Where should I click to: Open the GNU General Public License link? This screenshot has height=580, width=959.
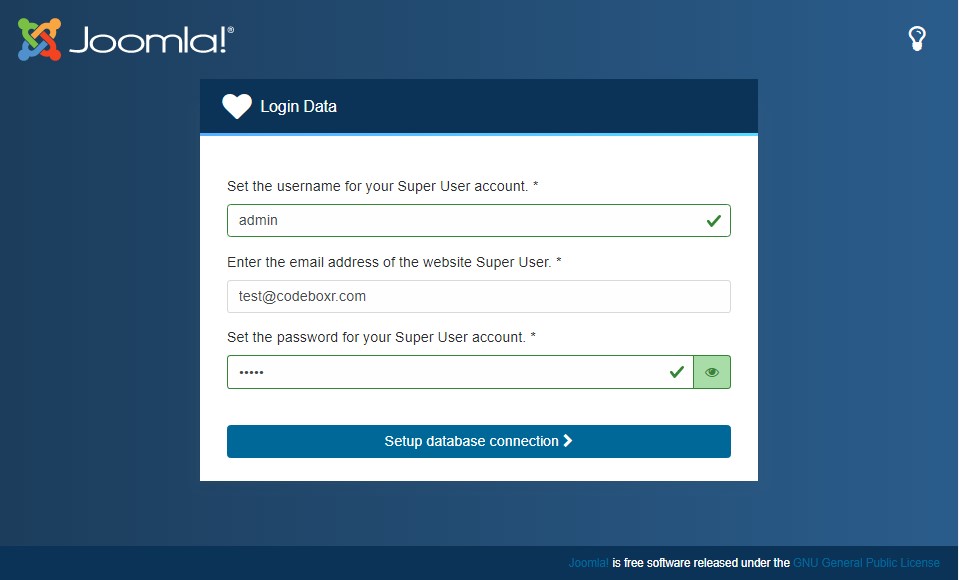pyautogui.click(x=866, y=563)
